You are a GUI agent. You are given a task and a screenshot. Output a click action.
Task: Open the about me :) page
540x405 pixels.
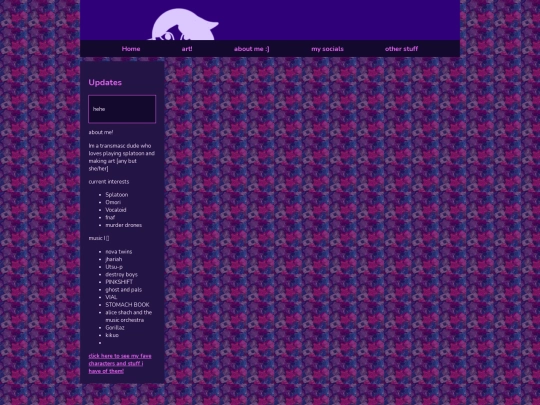coord(252,49)
